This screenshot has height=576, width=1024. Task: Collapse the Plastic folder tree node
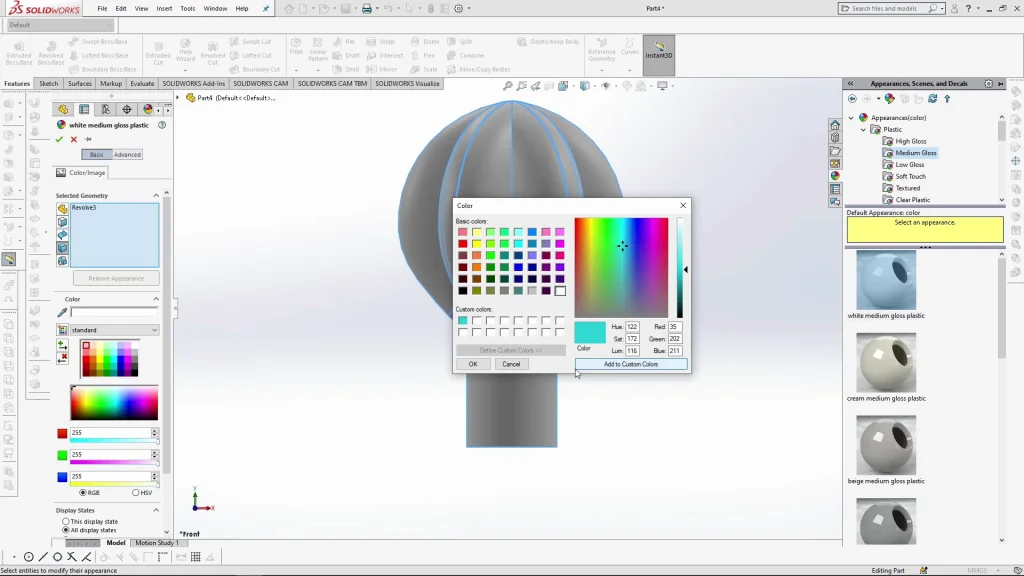coord(863,129)
